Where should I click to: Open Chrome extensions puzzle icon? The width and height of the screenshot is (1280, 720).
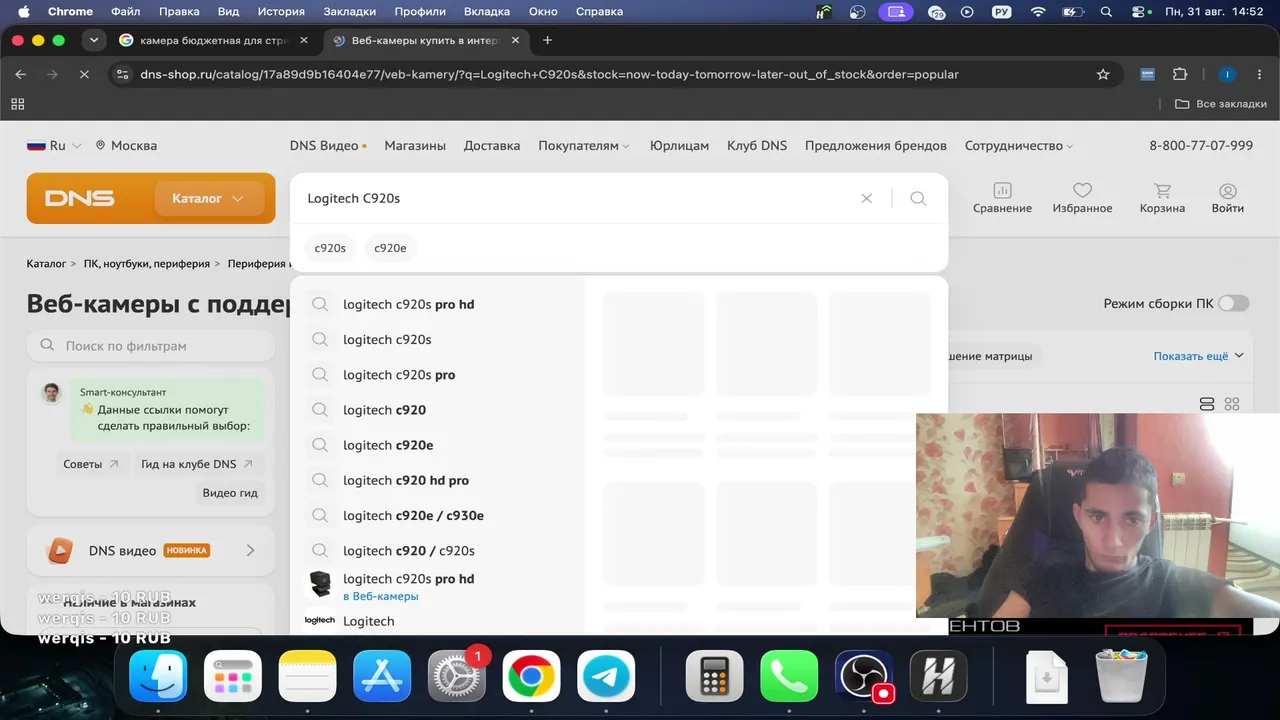point(1180,74)
